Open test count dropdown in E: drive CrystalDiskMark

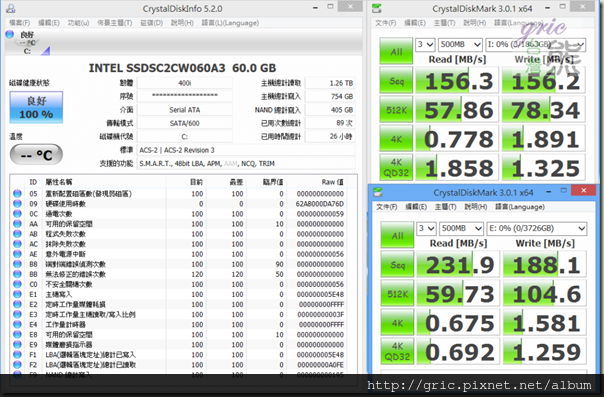(x=426, y=229)
